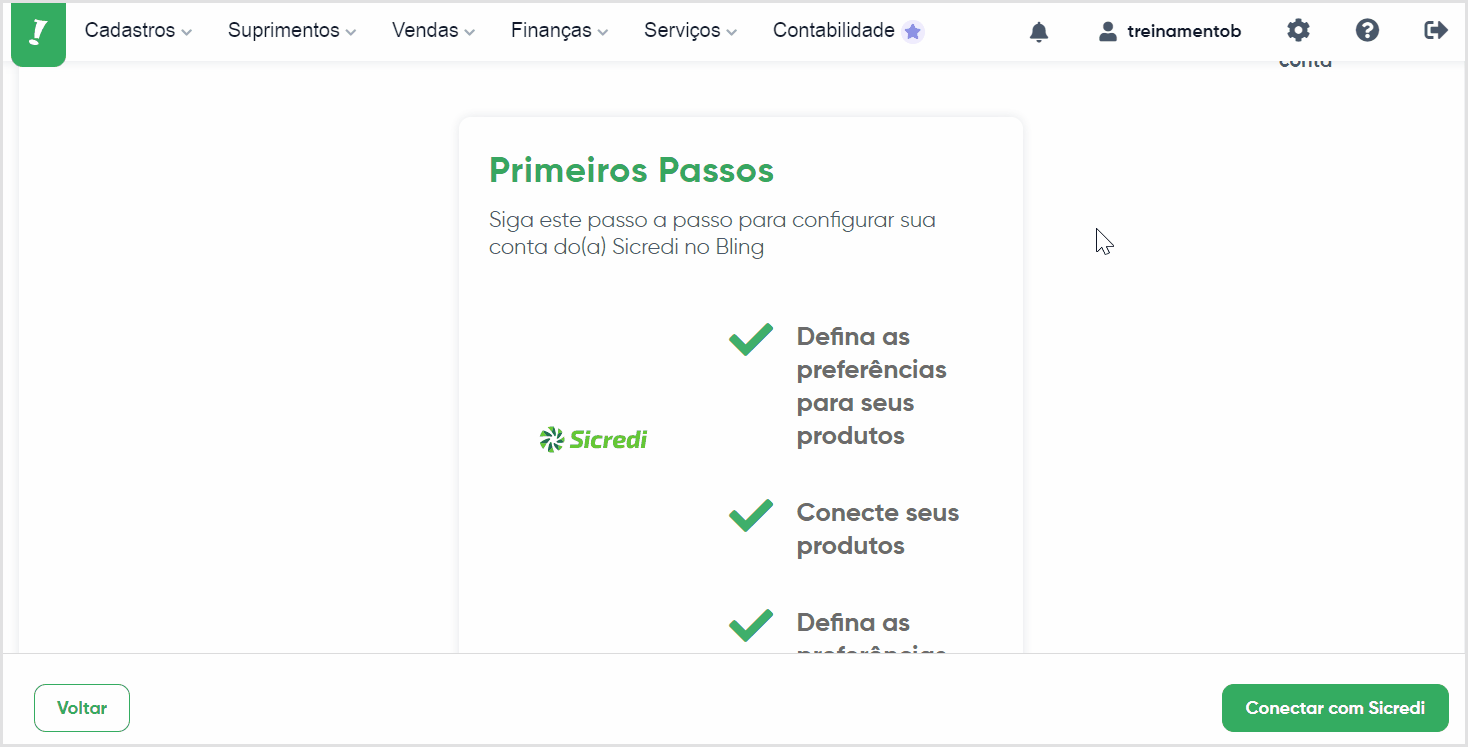Open the Contabilidade menu item
This screenshot has height=747, width=1468.
pyautogui.click(x=834, y=31)
